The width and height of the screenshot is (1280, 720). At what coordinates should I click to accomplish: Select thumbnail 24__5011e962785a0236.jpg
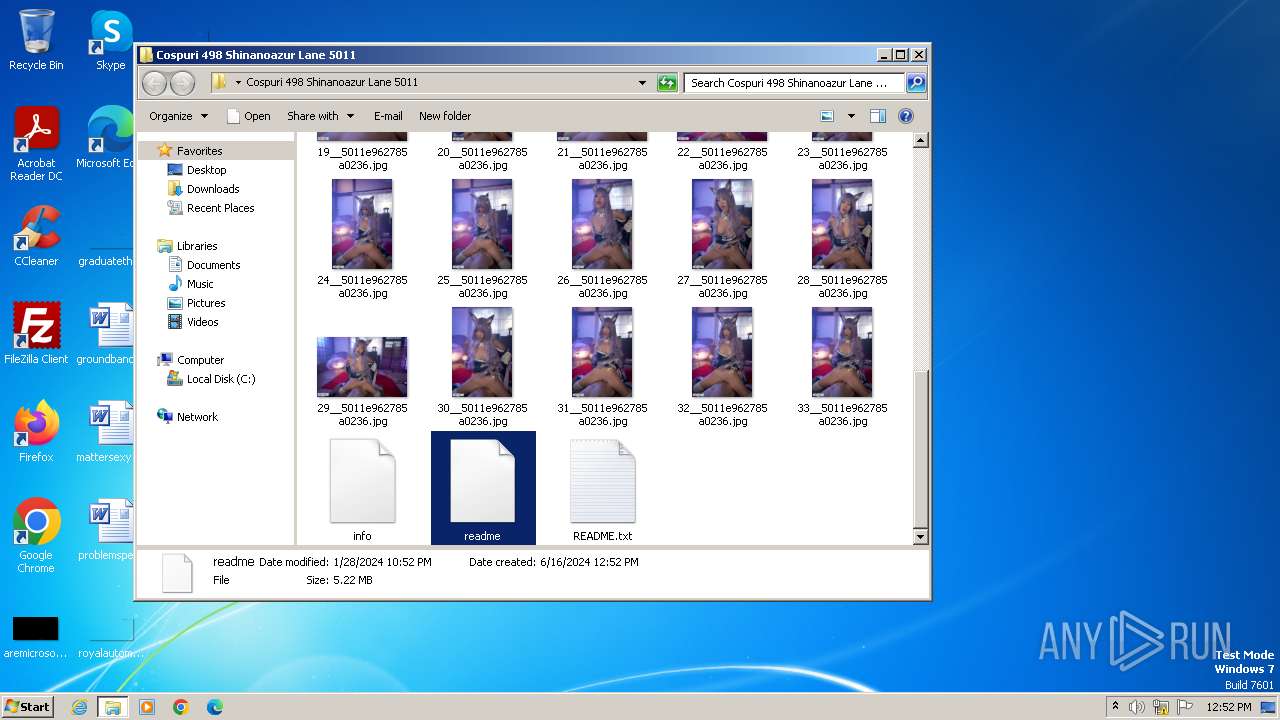[362, 224]
